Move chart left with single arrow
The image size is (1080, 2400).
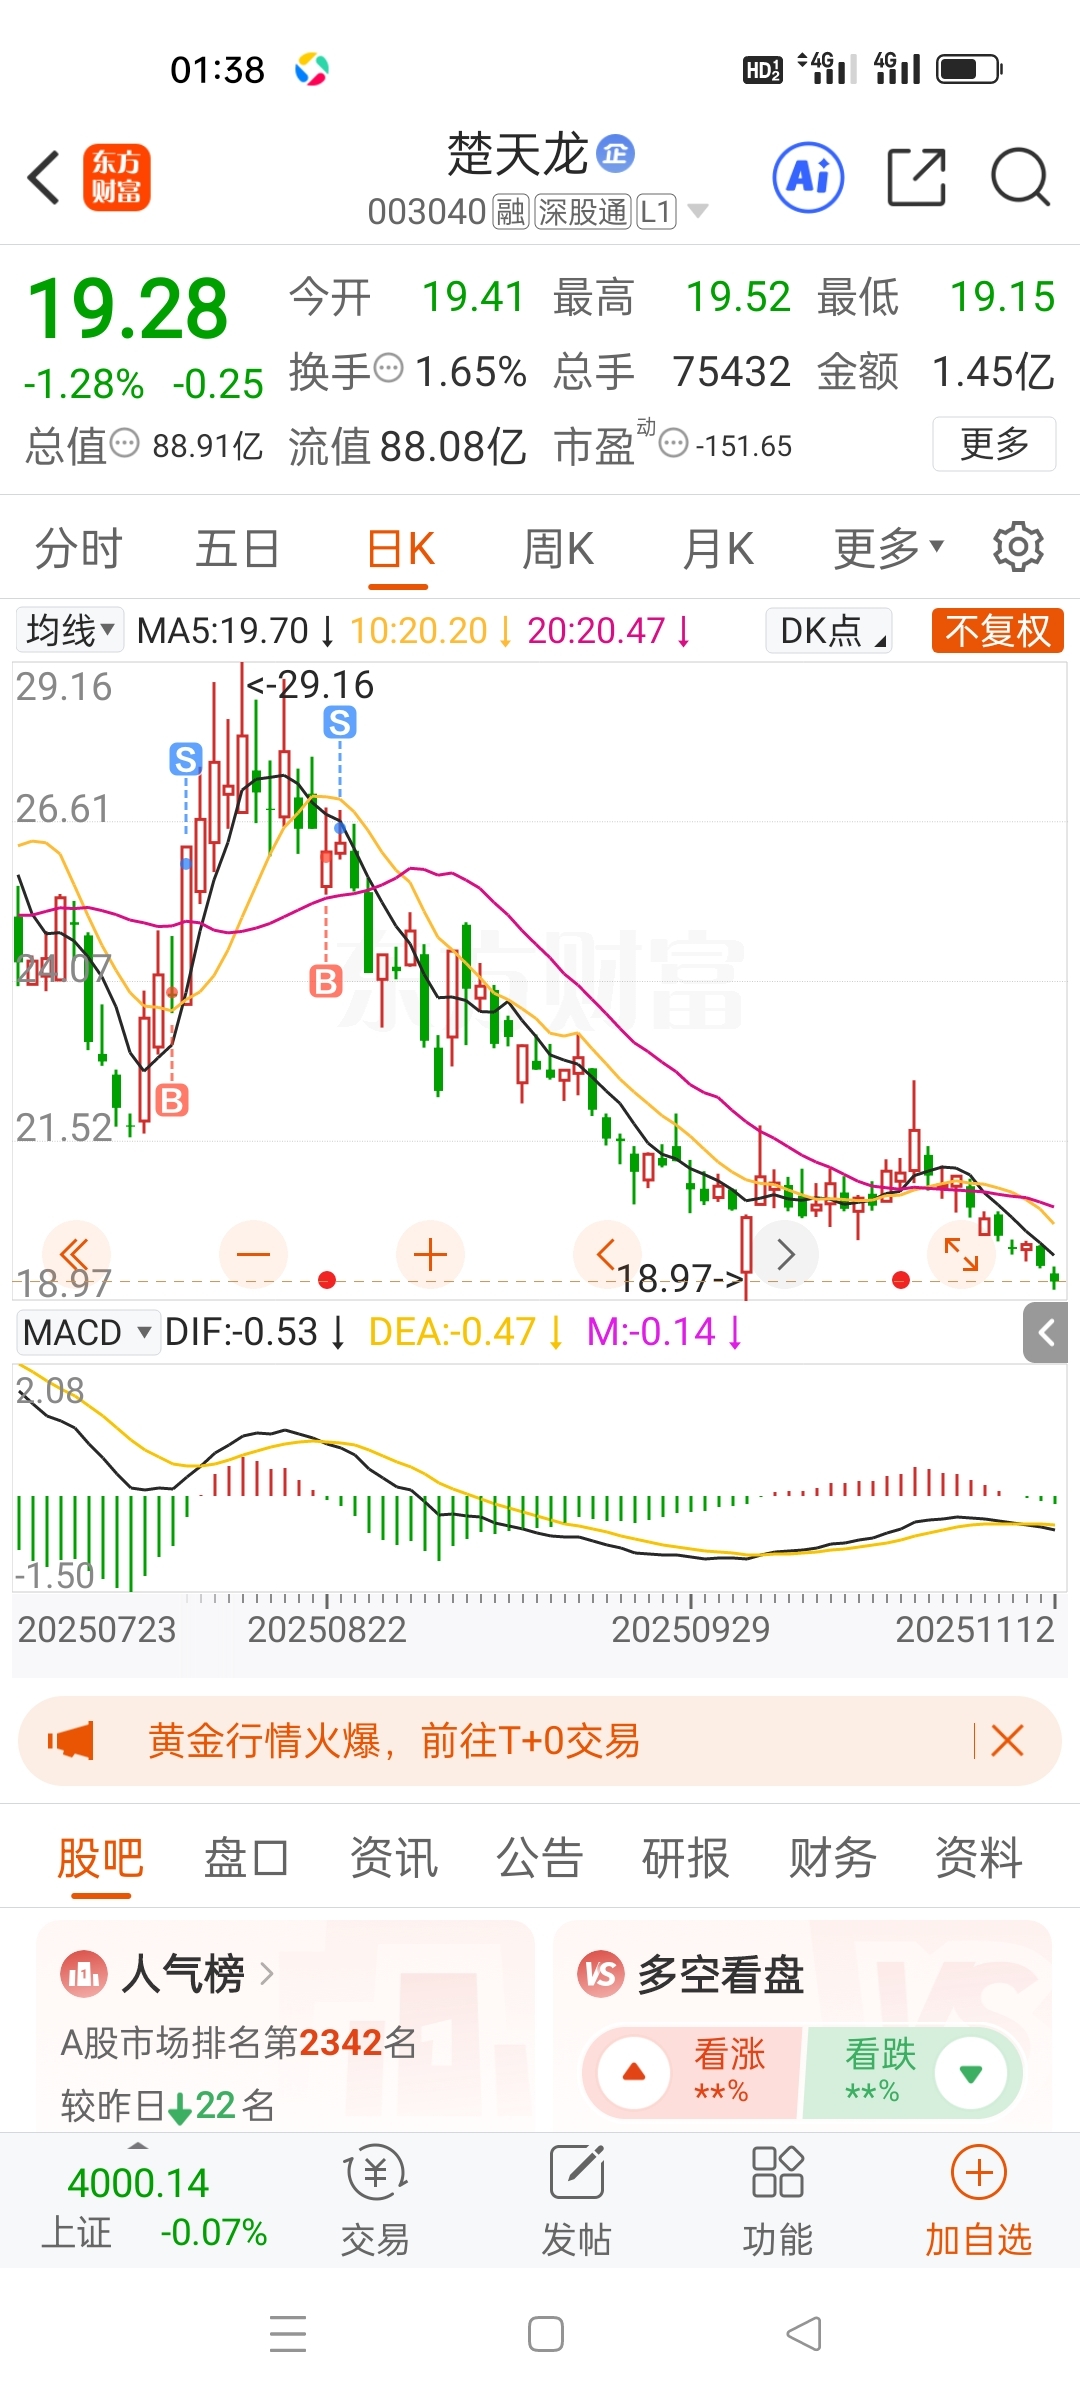point(607,1254)
